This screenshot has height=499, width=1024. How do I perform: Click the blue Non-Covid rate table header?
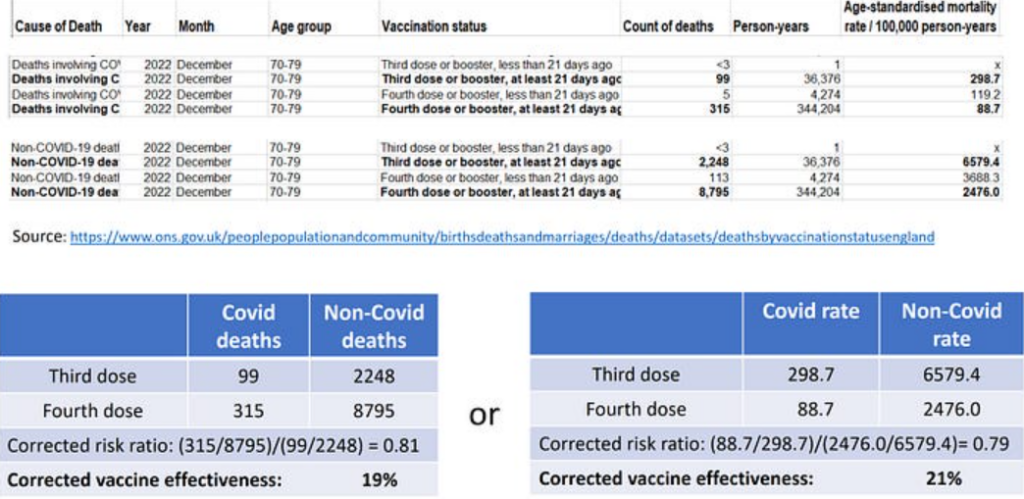[x=950, y=325]
